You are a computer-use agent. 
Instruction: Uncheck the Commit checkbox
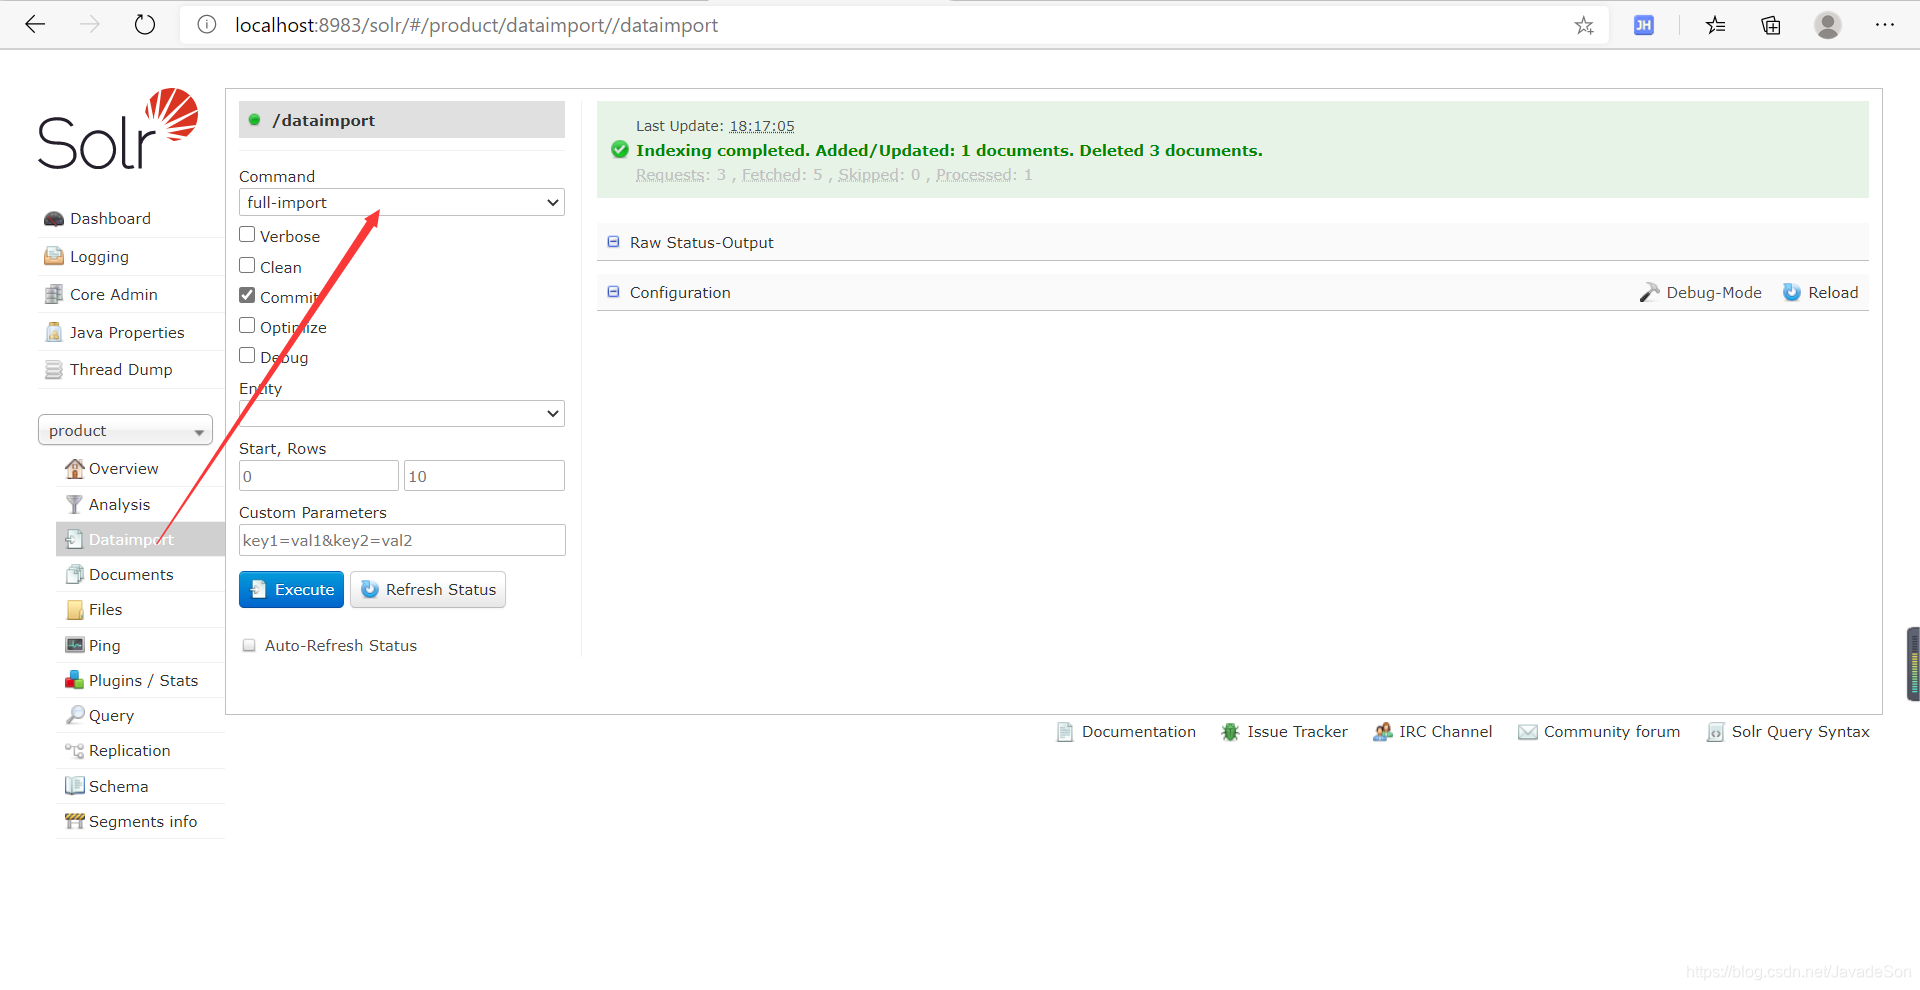tap(247, 295)
